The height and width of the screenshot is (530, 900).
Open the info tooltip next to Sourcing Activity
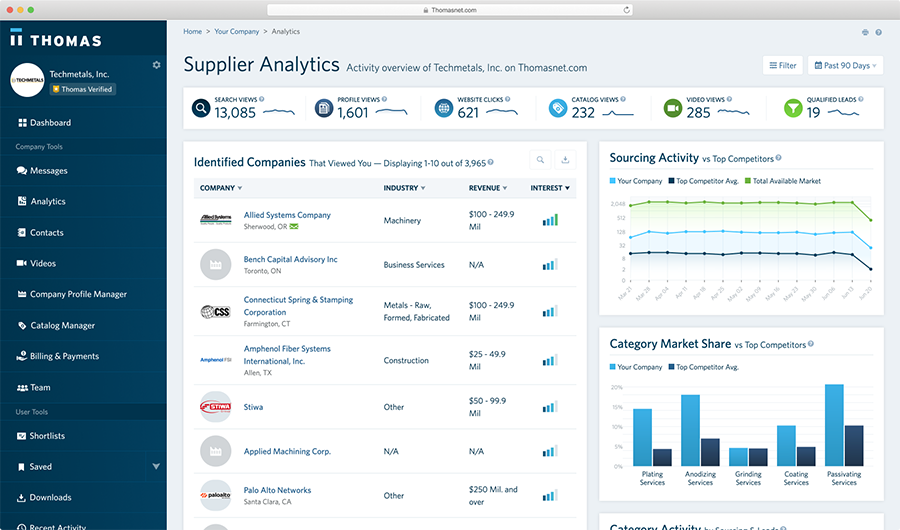pos(779,158)
